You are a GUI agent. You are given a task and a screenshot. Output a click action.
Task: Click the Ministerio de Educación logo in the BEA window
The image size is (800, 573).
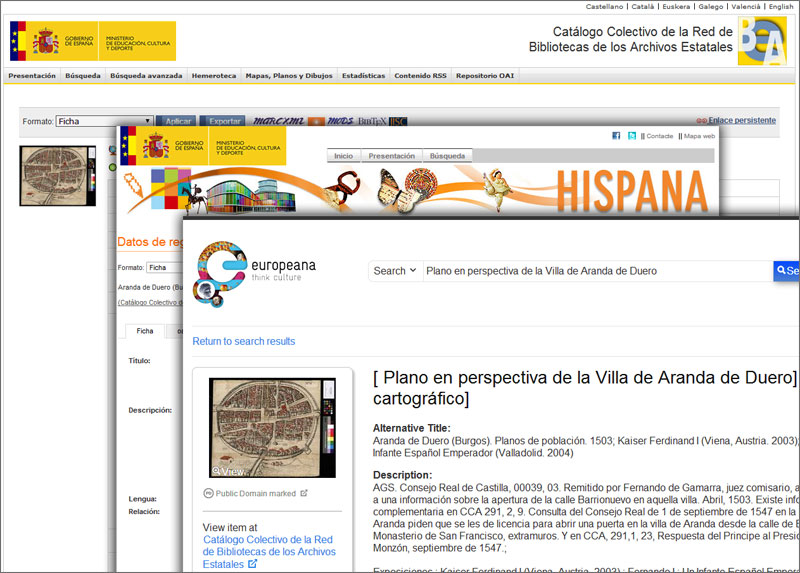coord(137,41)
